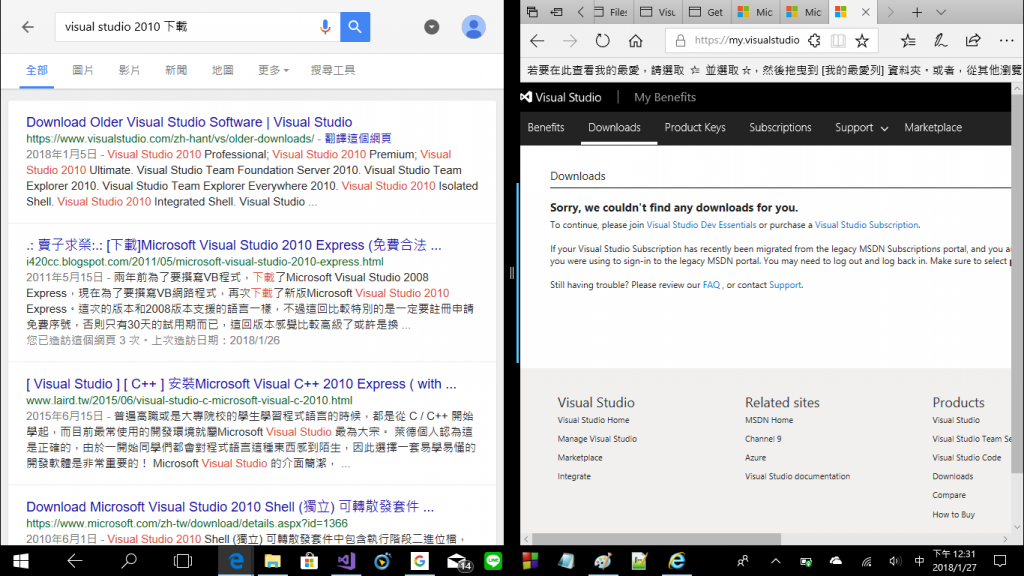This screenshot has width=1024, height=576.
Task: Select the 圖片 search tab
Action: tap(83, 70)
